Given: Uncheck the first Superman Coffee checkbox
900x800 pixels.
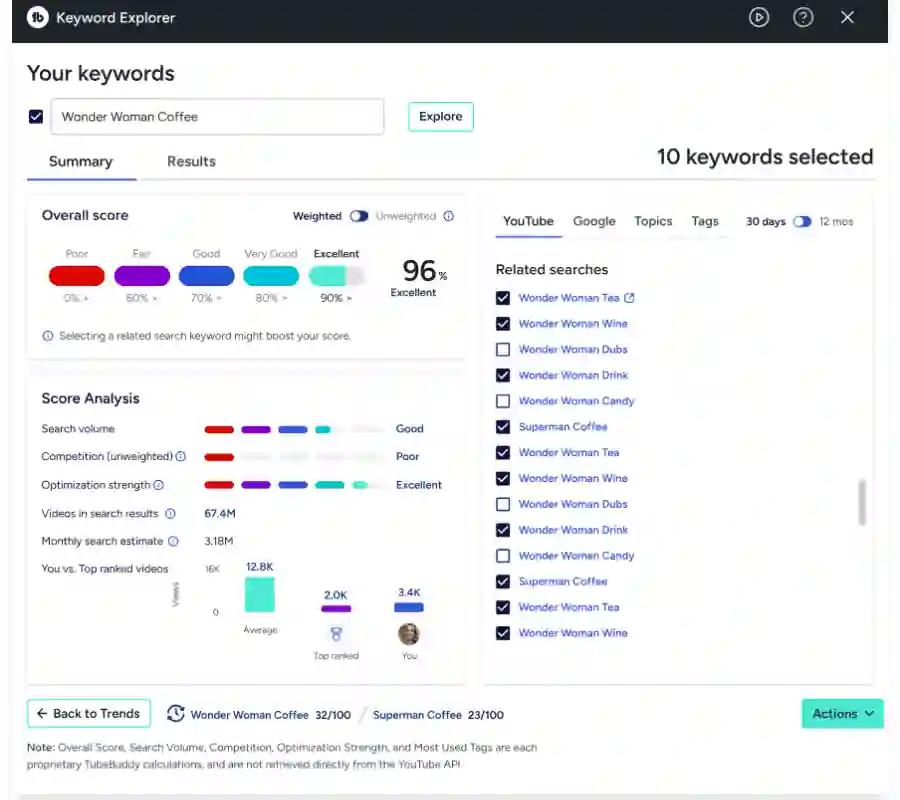Looking at the screenshot, I should [x=503, y=427].
